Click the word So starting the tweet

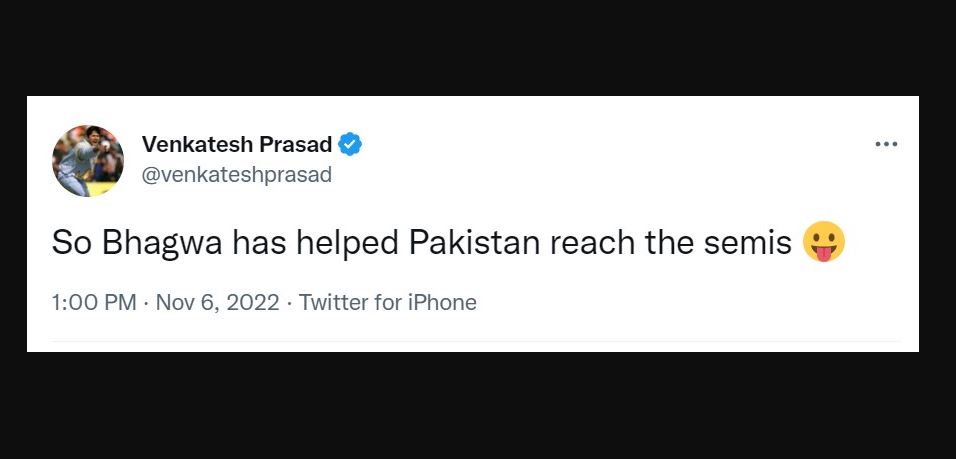(x=71, y=243)
